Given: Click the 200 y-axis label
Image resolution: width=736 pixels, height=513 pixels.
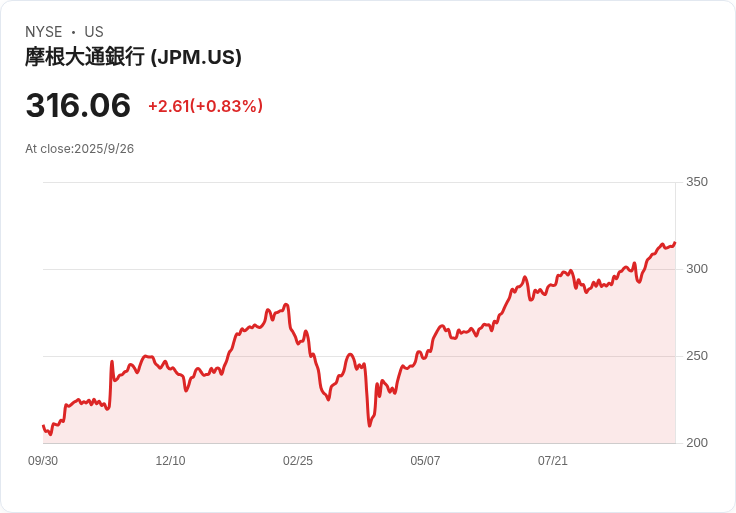Looking at the screenshot, I should click(x=697, y=443).
